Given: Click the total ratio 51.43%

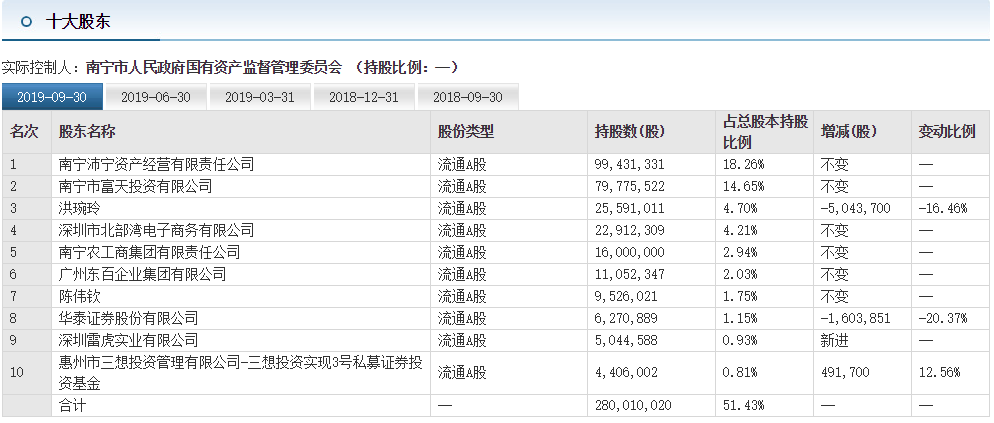Looking at the screenshot, I should [744, 405].
